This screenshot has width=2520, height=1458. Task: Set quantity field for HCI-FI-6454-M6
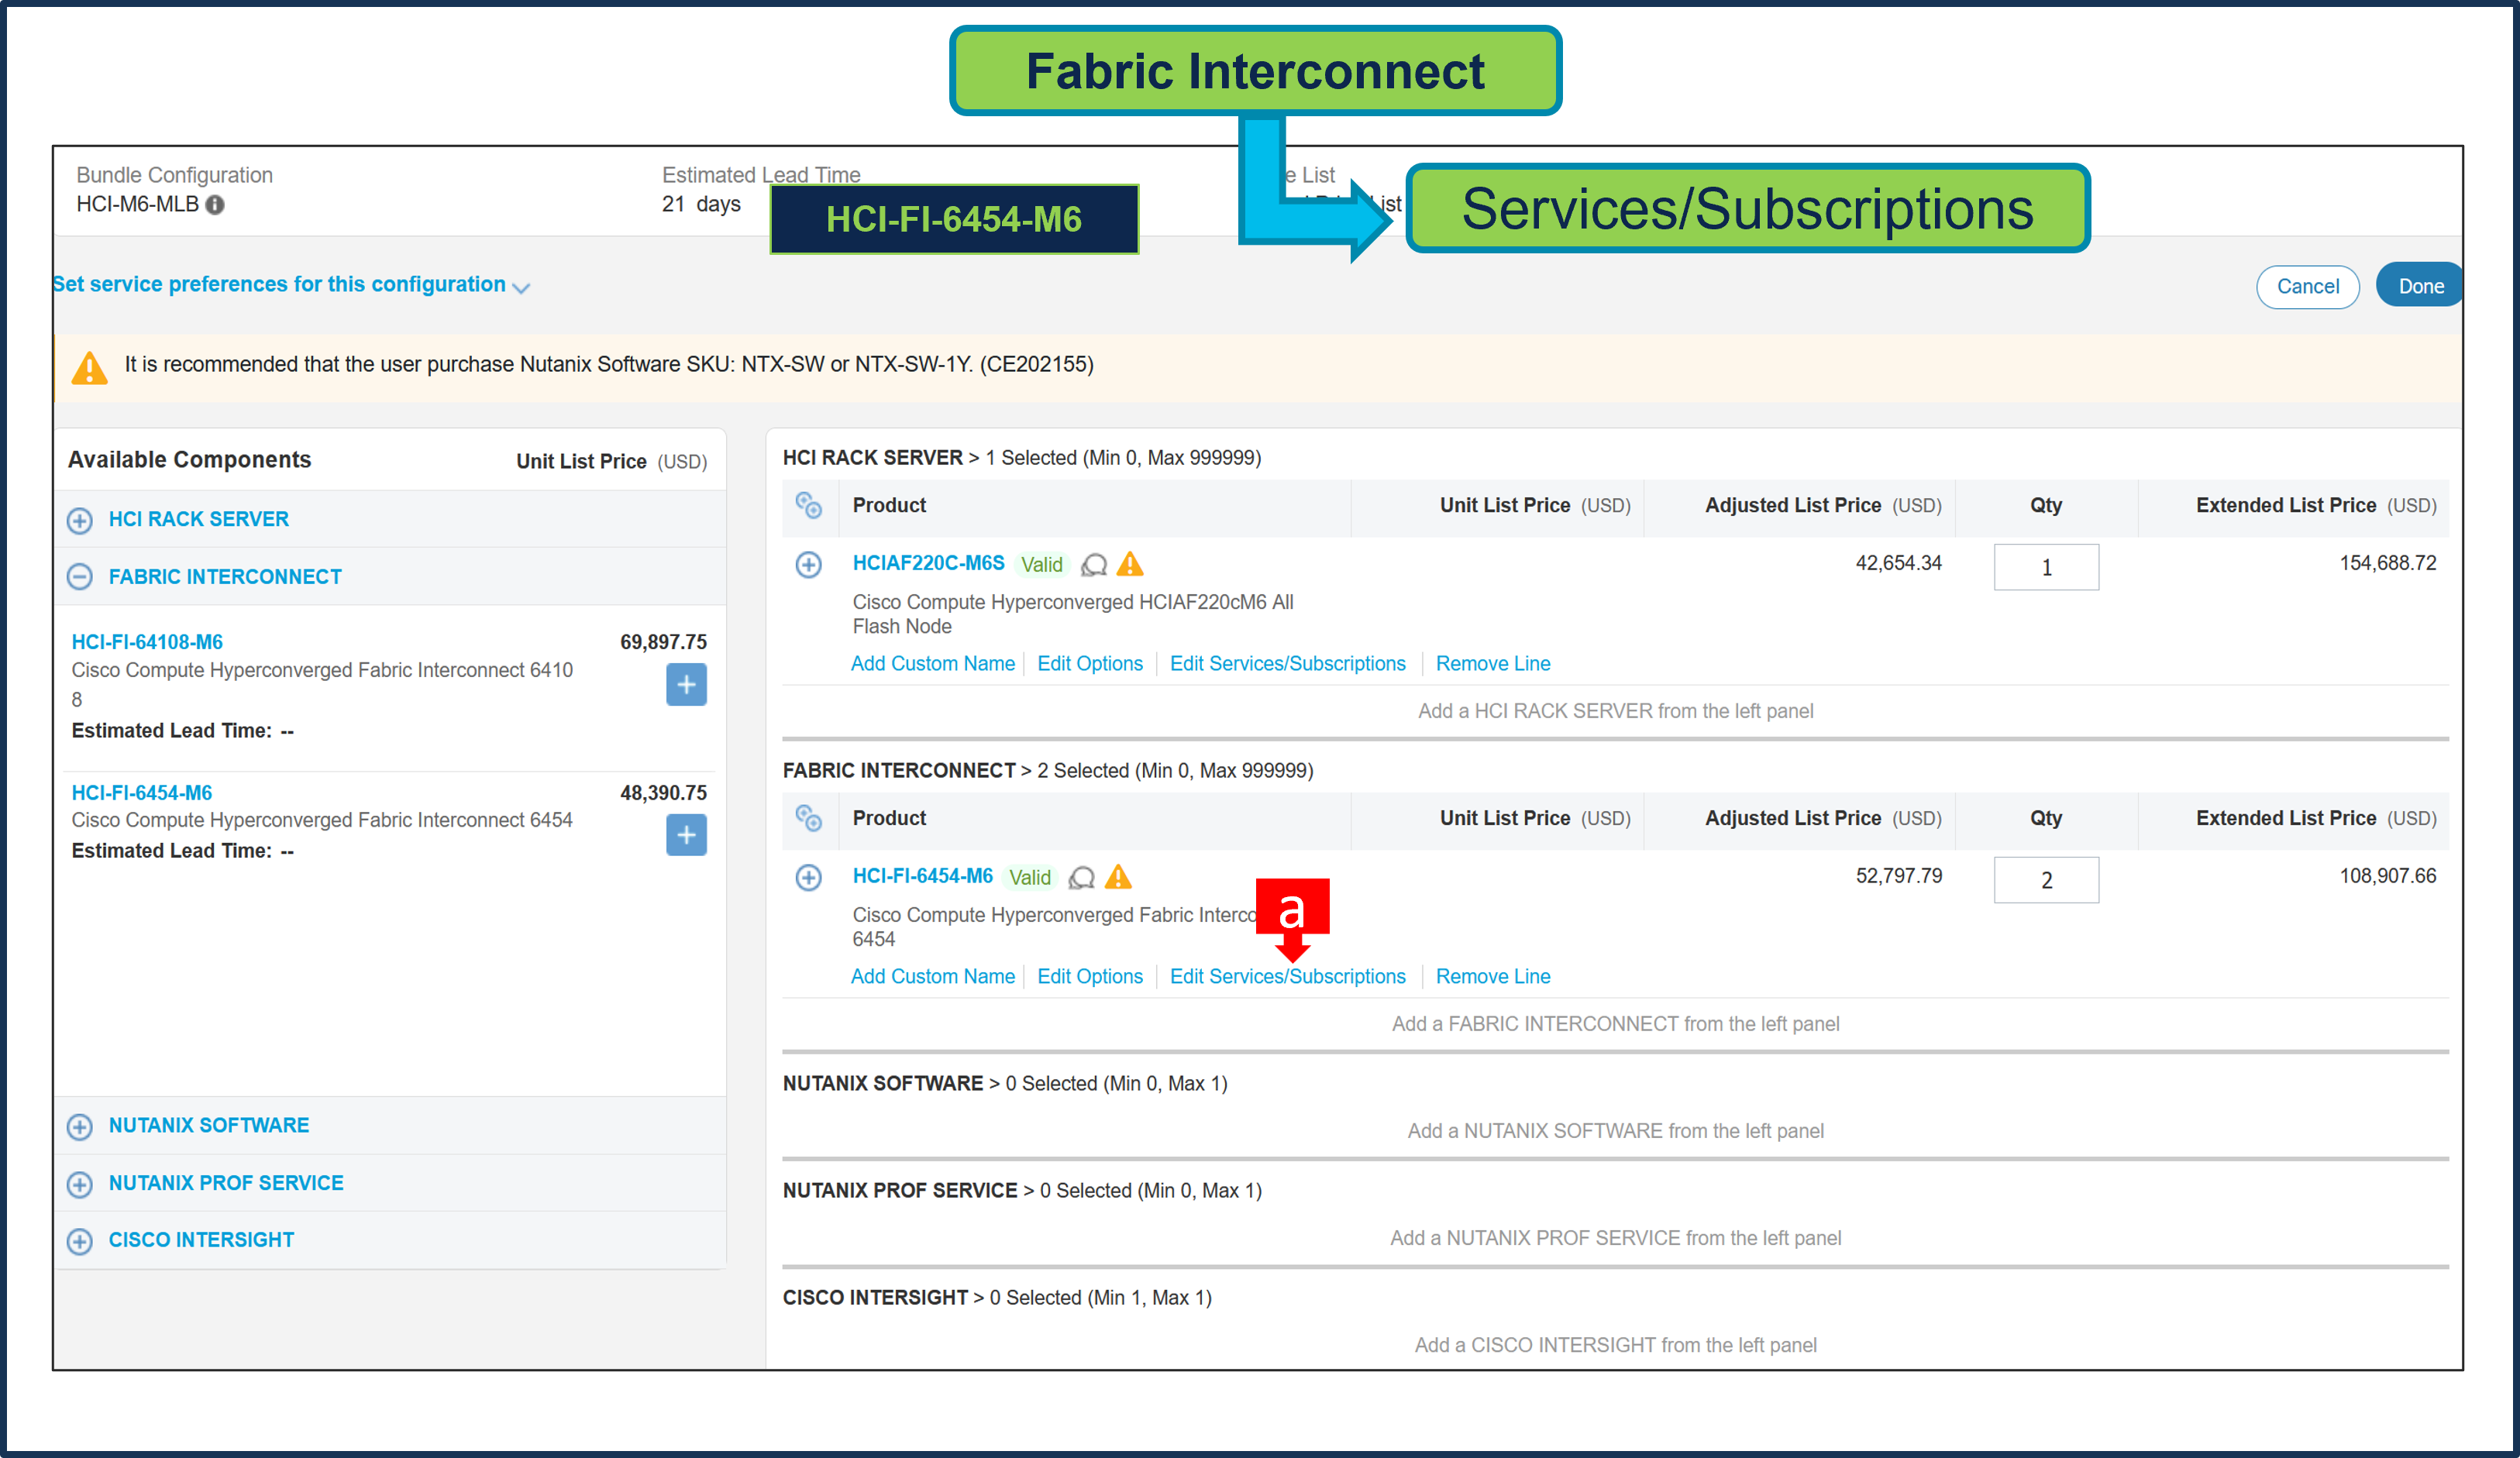[2046, 880]
